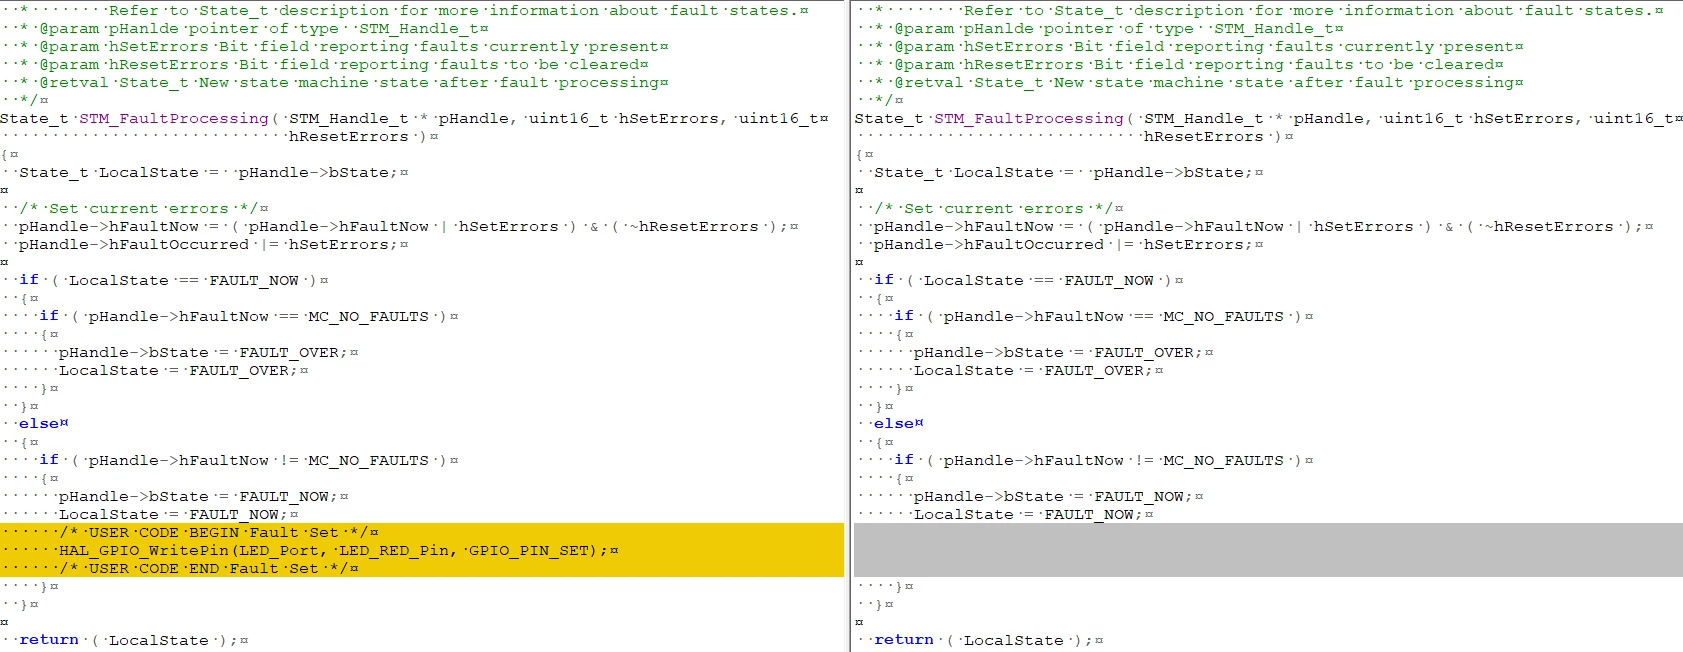Click 'State_t LocalState = pHandle->bState;' in right pane
1683x652 pixels.
1064,172
